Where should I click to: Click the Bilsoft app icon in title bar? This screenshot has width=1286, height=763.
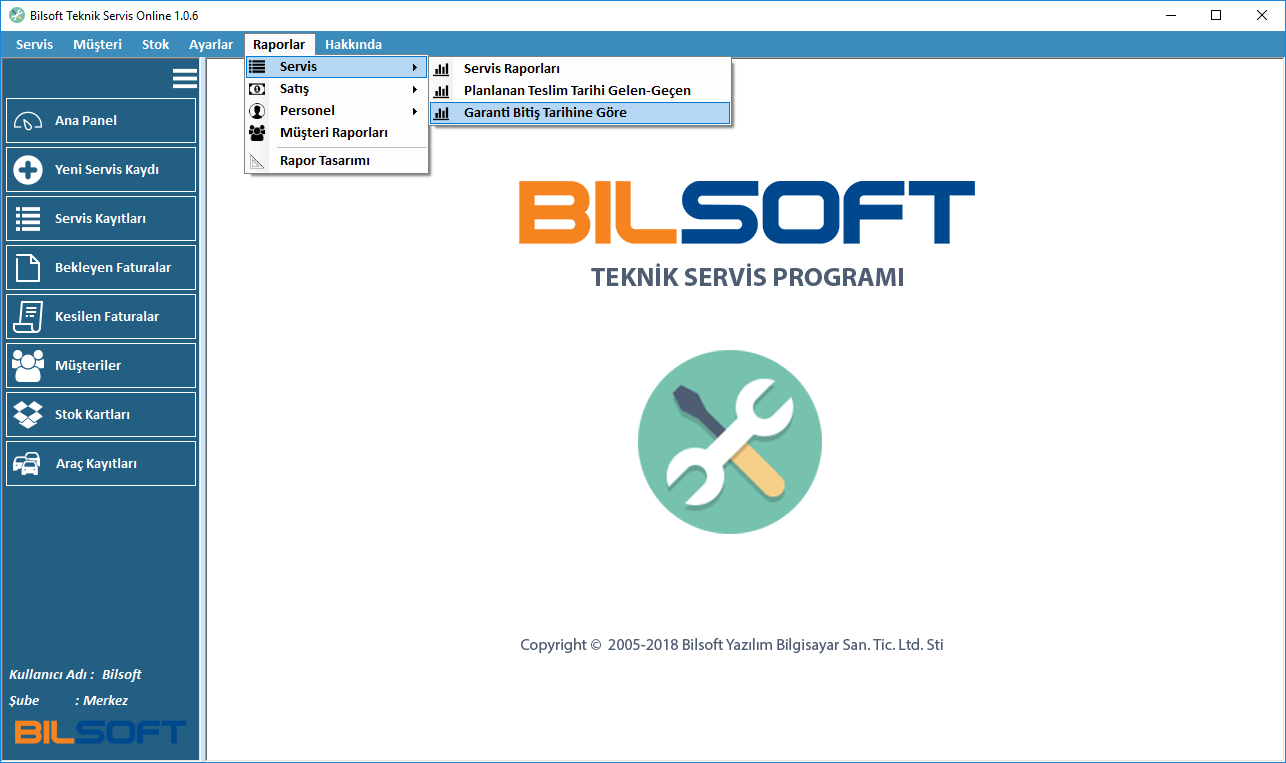[x=16, y=15]
